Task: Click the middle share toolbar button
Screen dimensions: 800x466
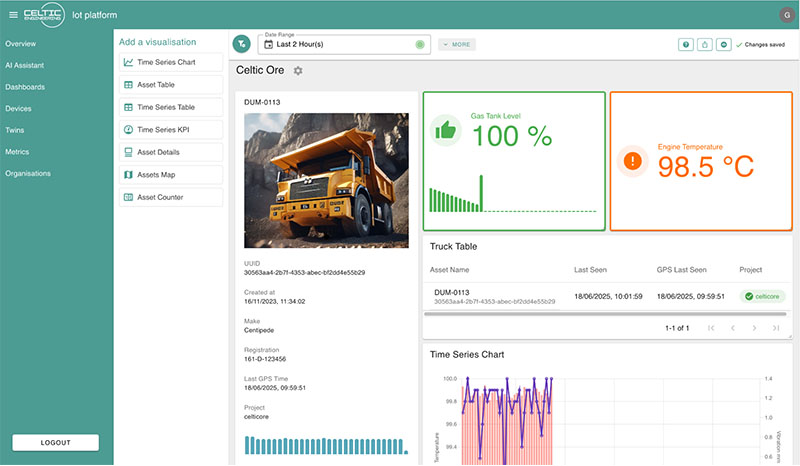Action: [x=705, y=44]
